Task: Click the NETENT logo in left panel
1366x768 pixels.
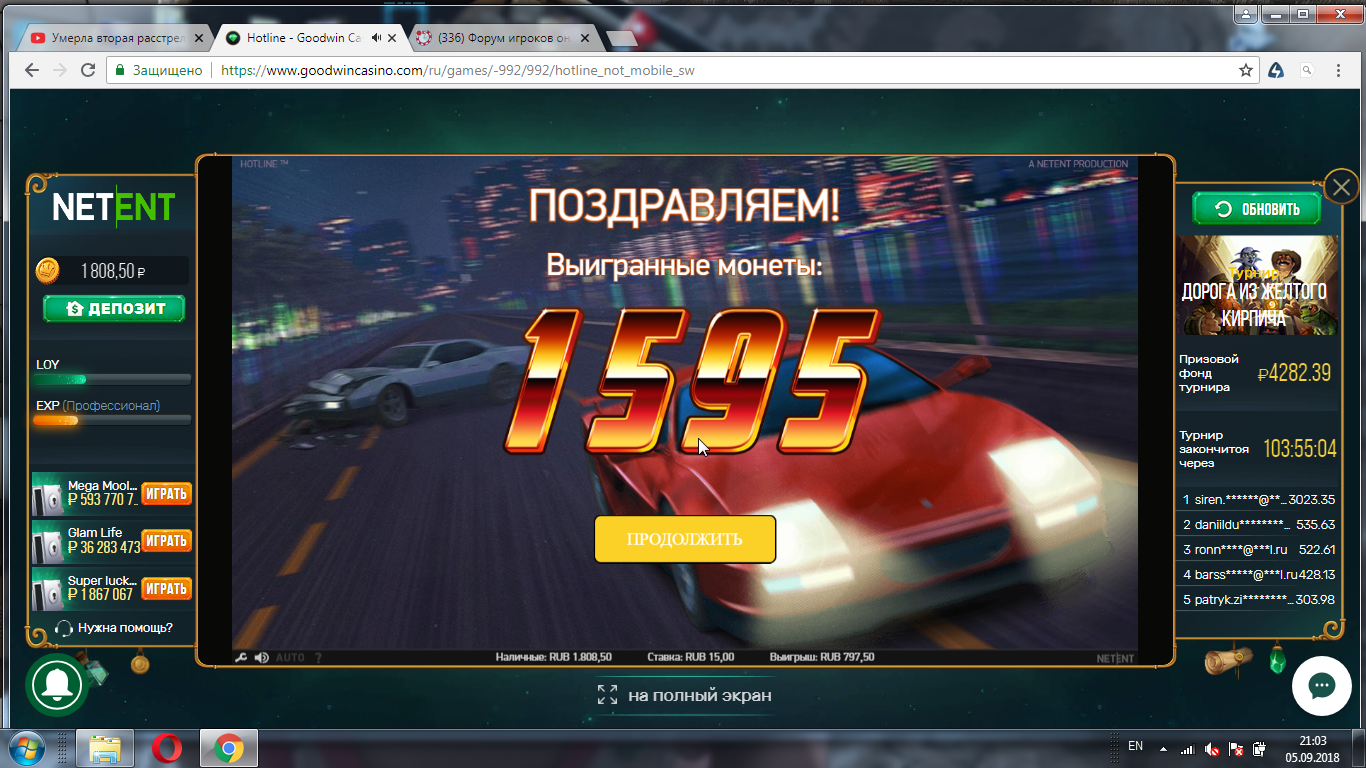Action: [x=114, y=207]
